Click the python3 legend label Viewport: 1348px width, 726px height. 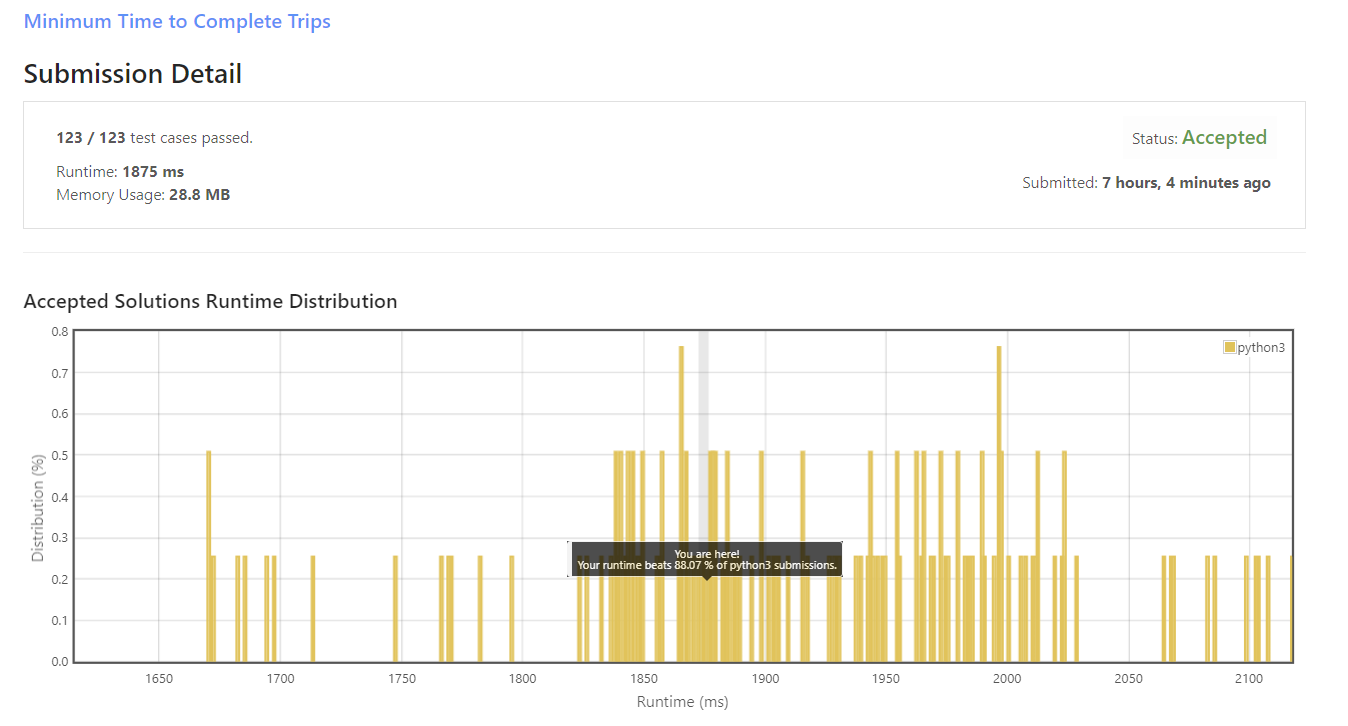click(1261, 347)
